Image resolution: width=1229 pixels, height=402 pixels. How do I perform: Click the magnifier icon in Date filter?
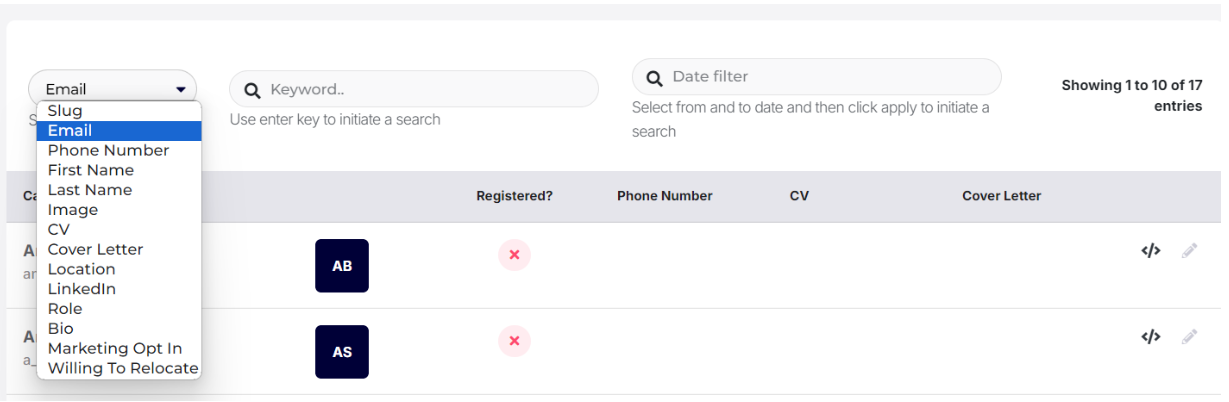tap(655, 78)
